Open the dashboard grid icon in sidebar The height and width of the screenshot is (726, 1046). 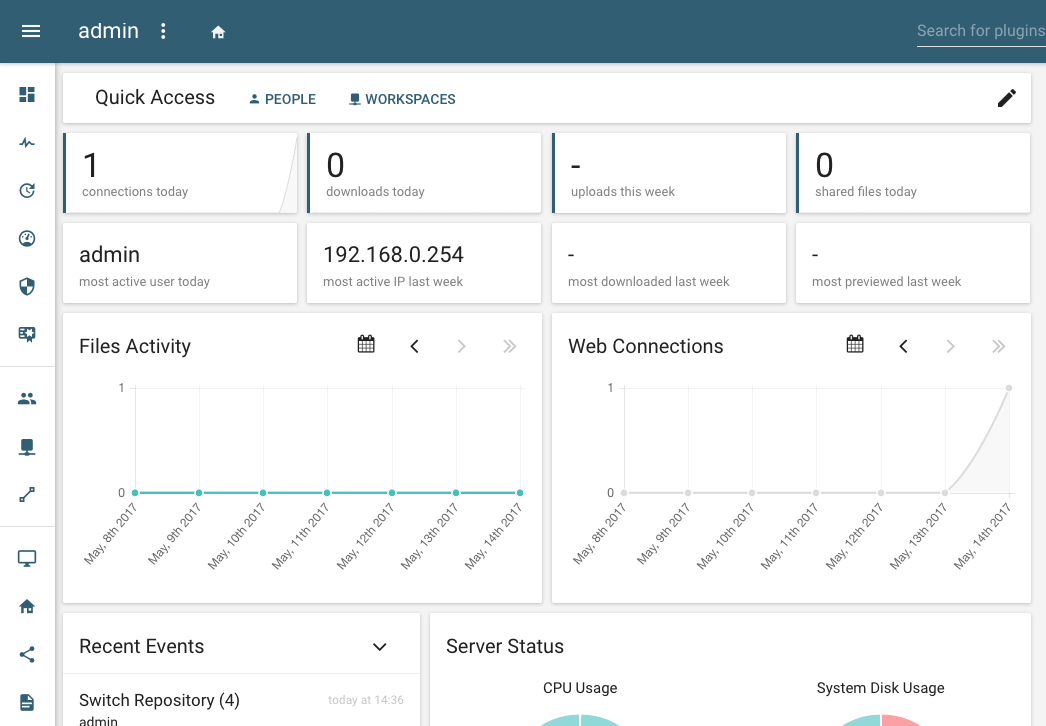tap(27, 95)
